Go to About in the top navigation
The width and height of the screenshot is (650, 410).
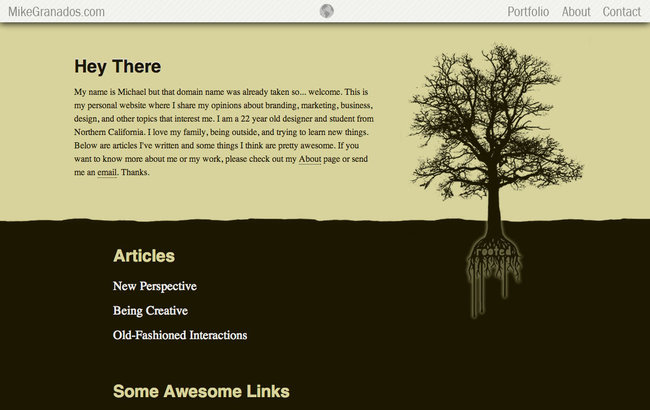click(x=576, y=12)
